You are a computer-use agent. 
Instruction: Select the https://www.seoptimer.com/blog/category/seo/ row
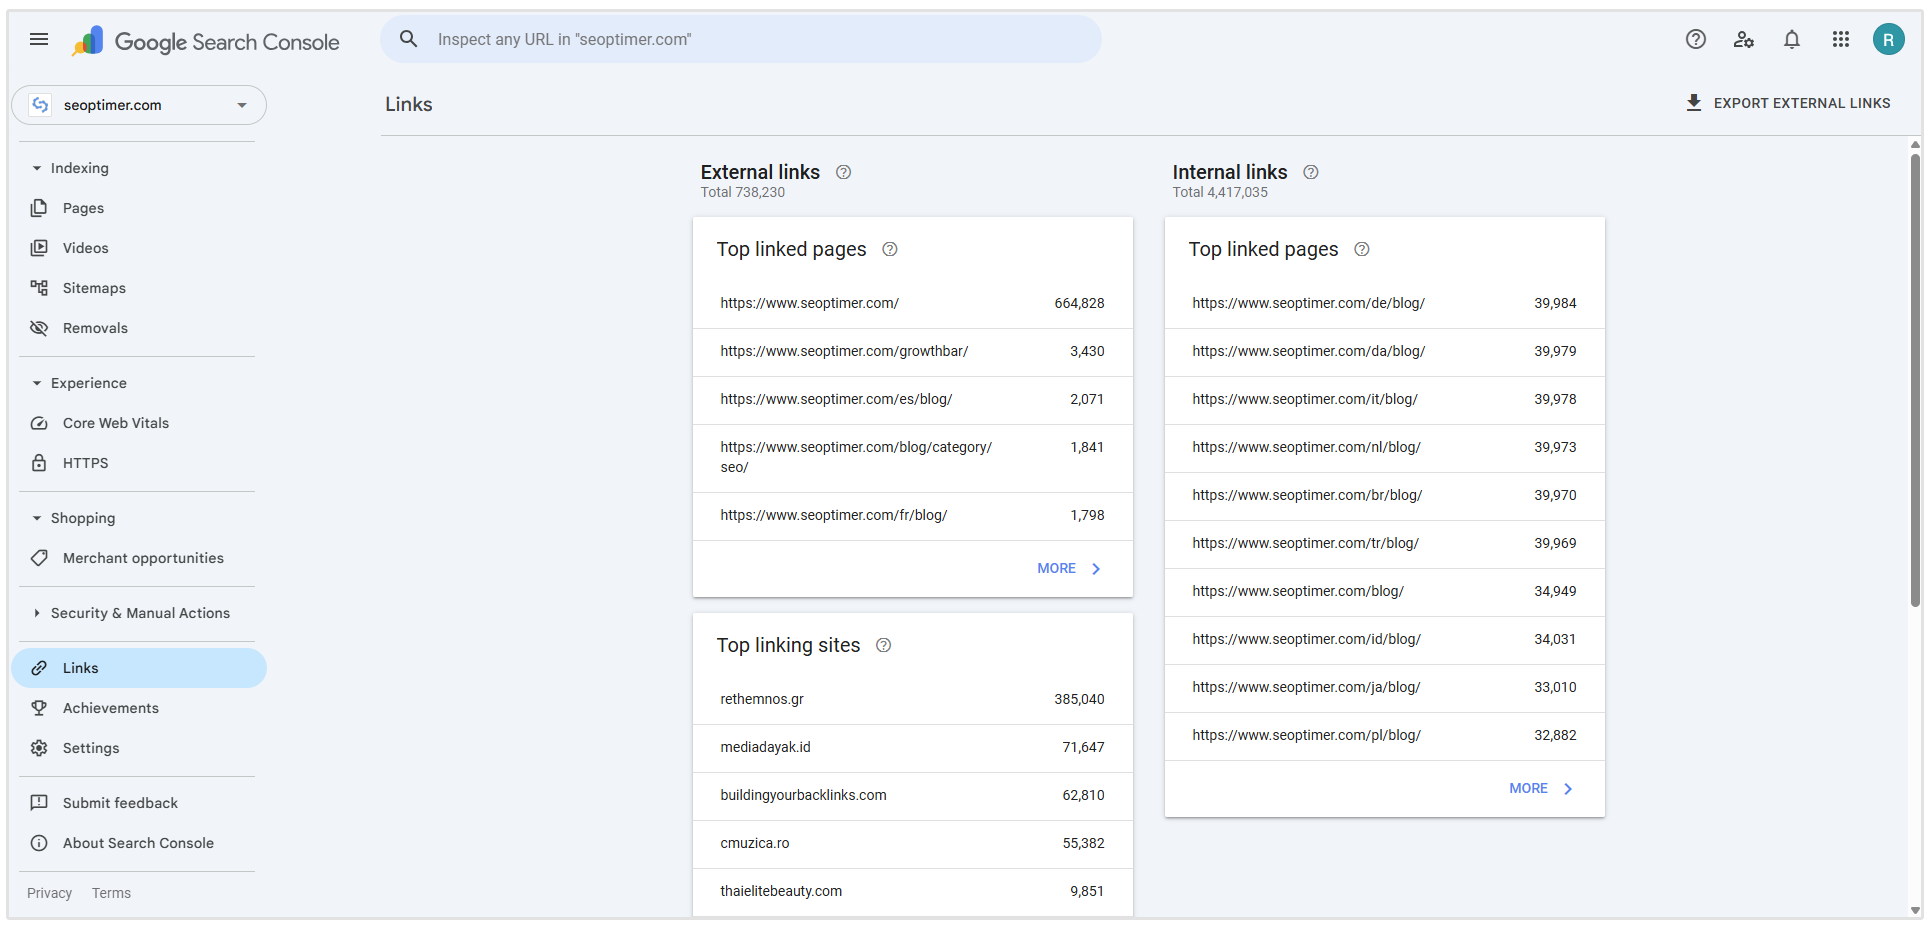click(x=913, y=457)
